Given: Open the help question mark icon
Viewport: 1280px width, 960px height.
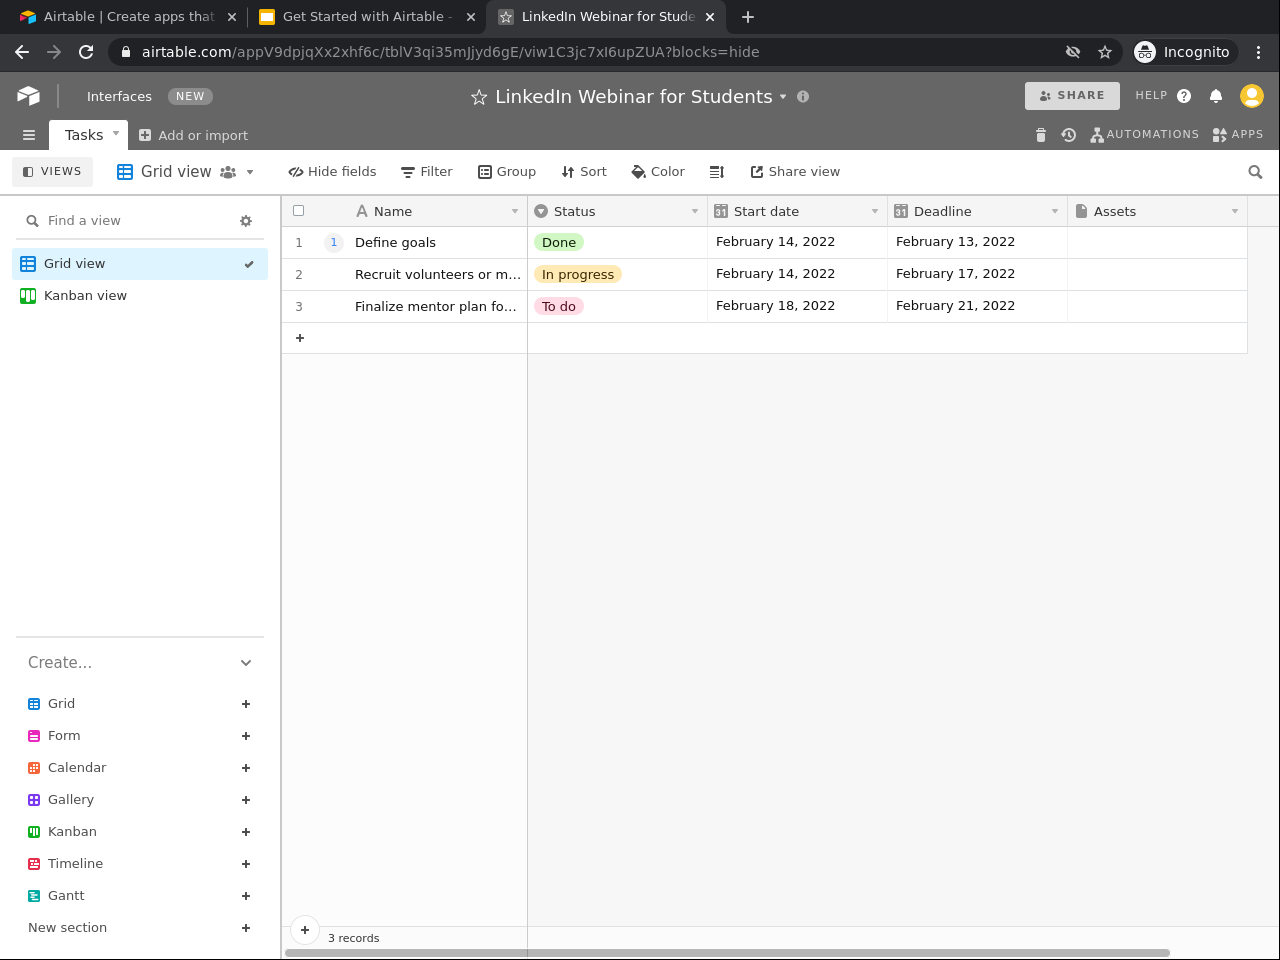Looking at the screenshot, I should click(x=1184, y=96).
